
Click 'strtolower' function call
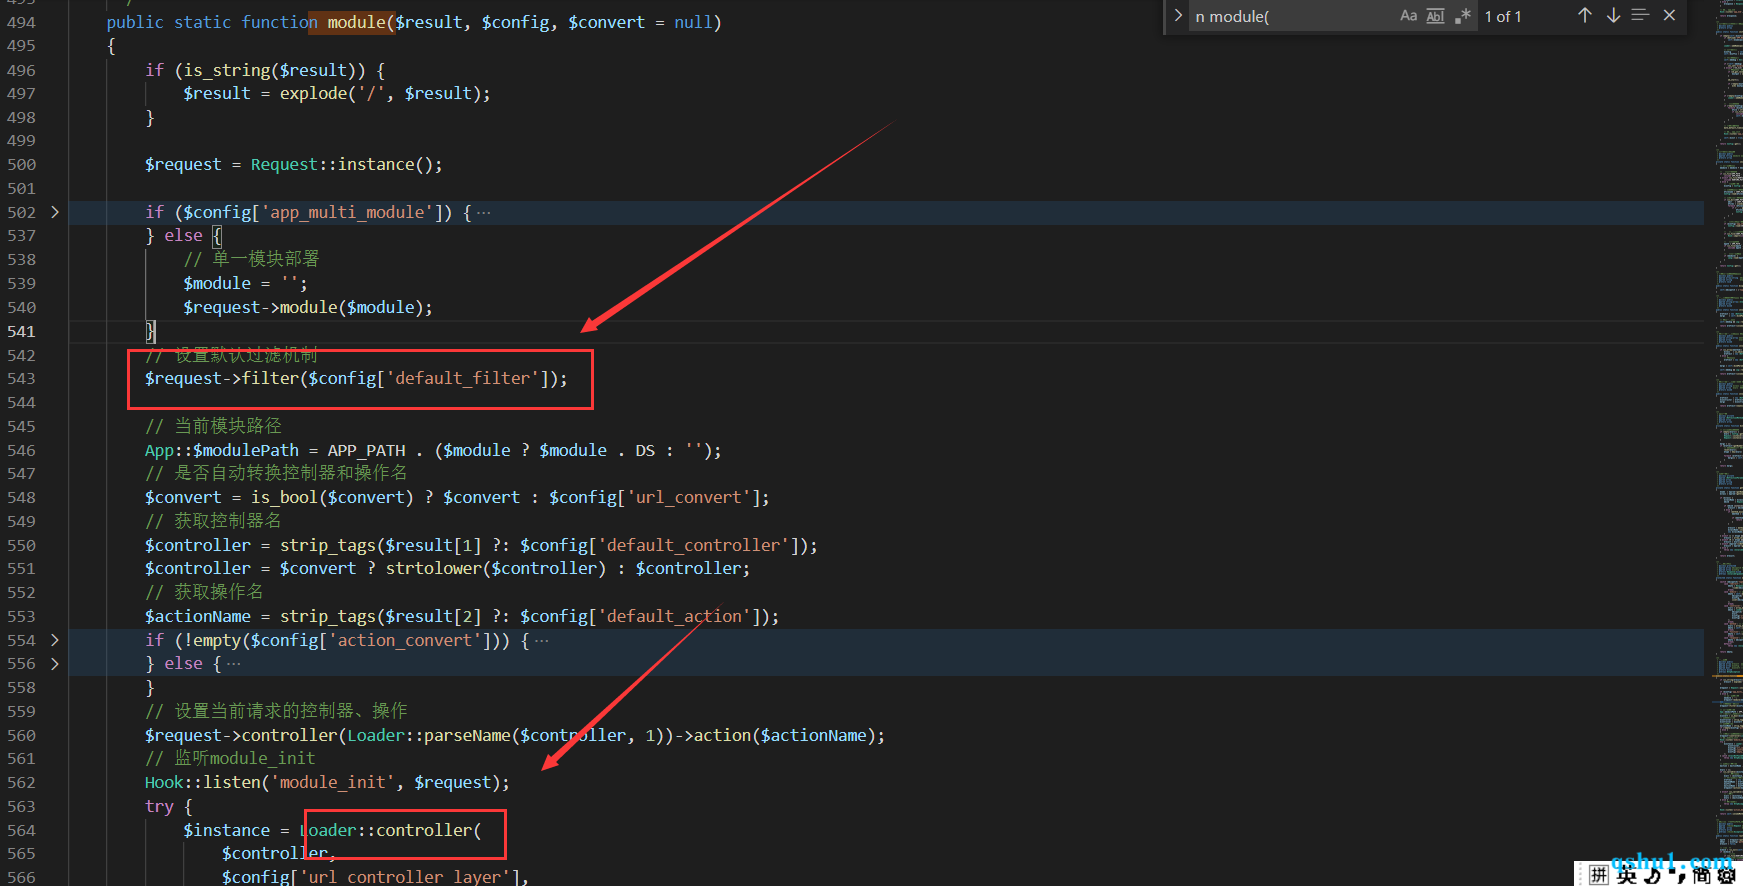coord(434,568)
